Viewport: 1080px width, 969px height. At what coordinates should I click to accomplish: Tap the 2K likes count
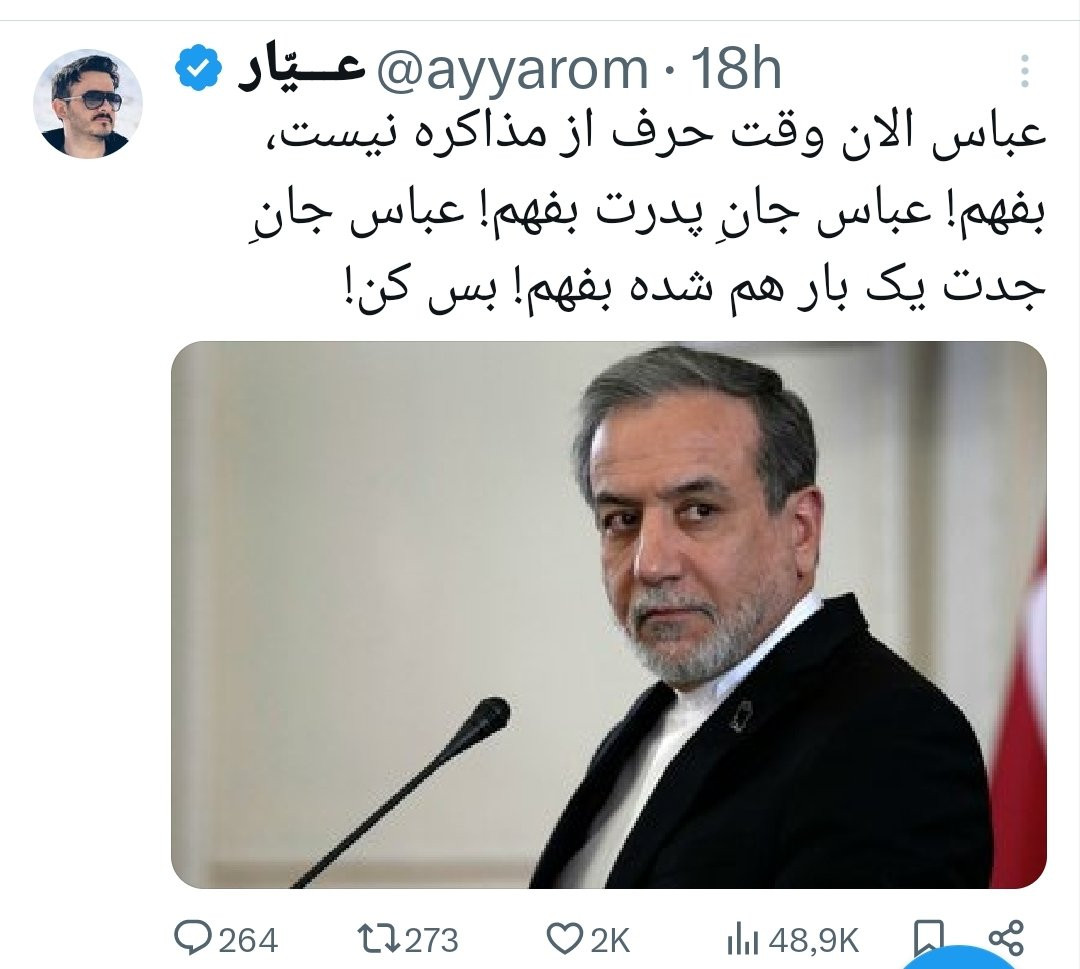tap(609, 940)
